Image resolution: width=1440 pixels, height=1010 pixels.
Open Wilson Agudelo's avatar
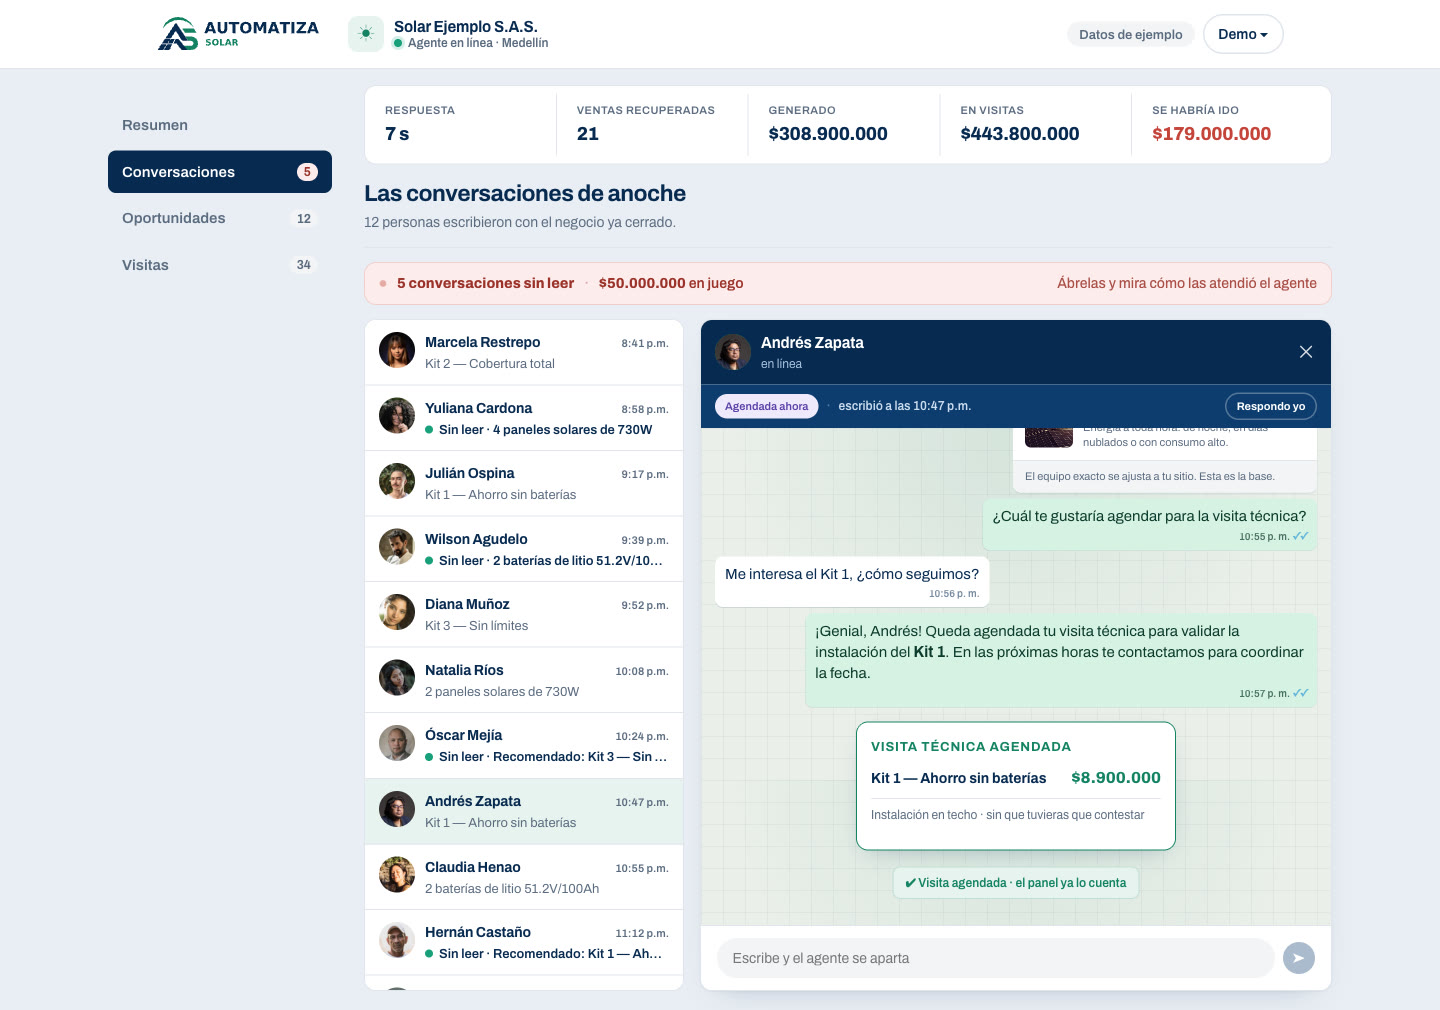pyautogui.click(x=397, y=547)
